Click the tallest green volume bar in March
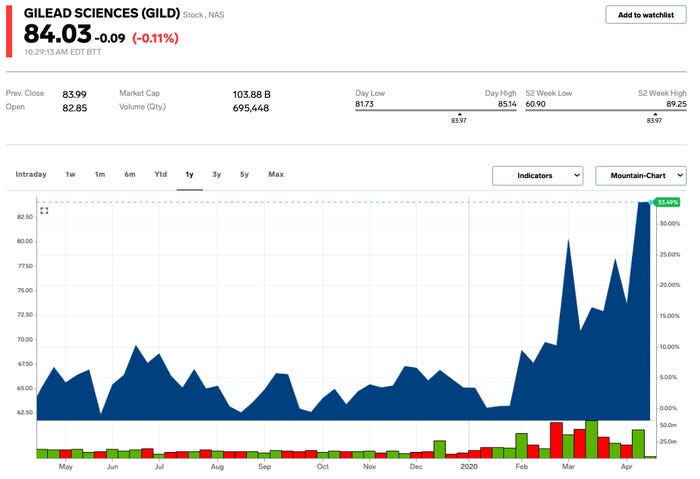This screenshot has height=479, width=700. [592, 439]
